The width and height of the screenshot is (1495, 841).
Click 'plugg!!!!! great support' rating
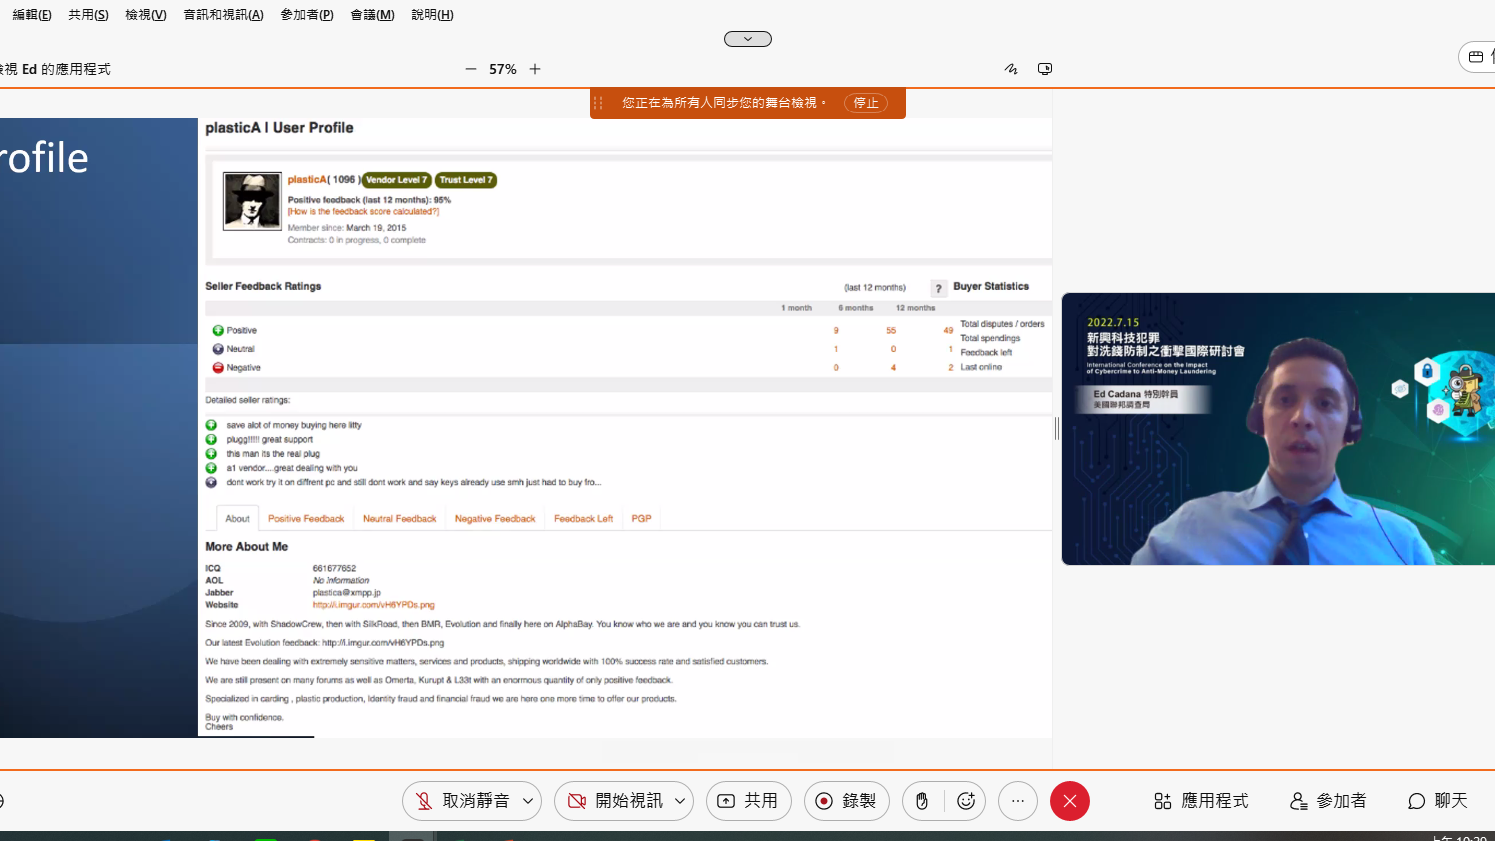click(x=269, y=439)
